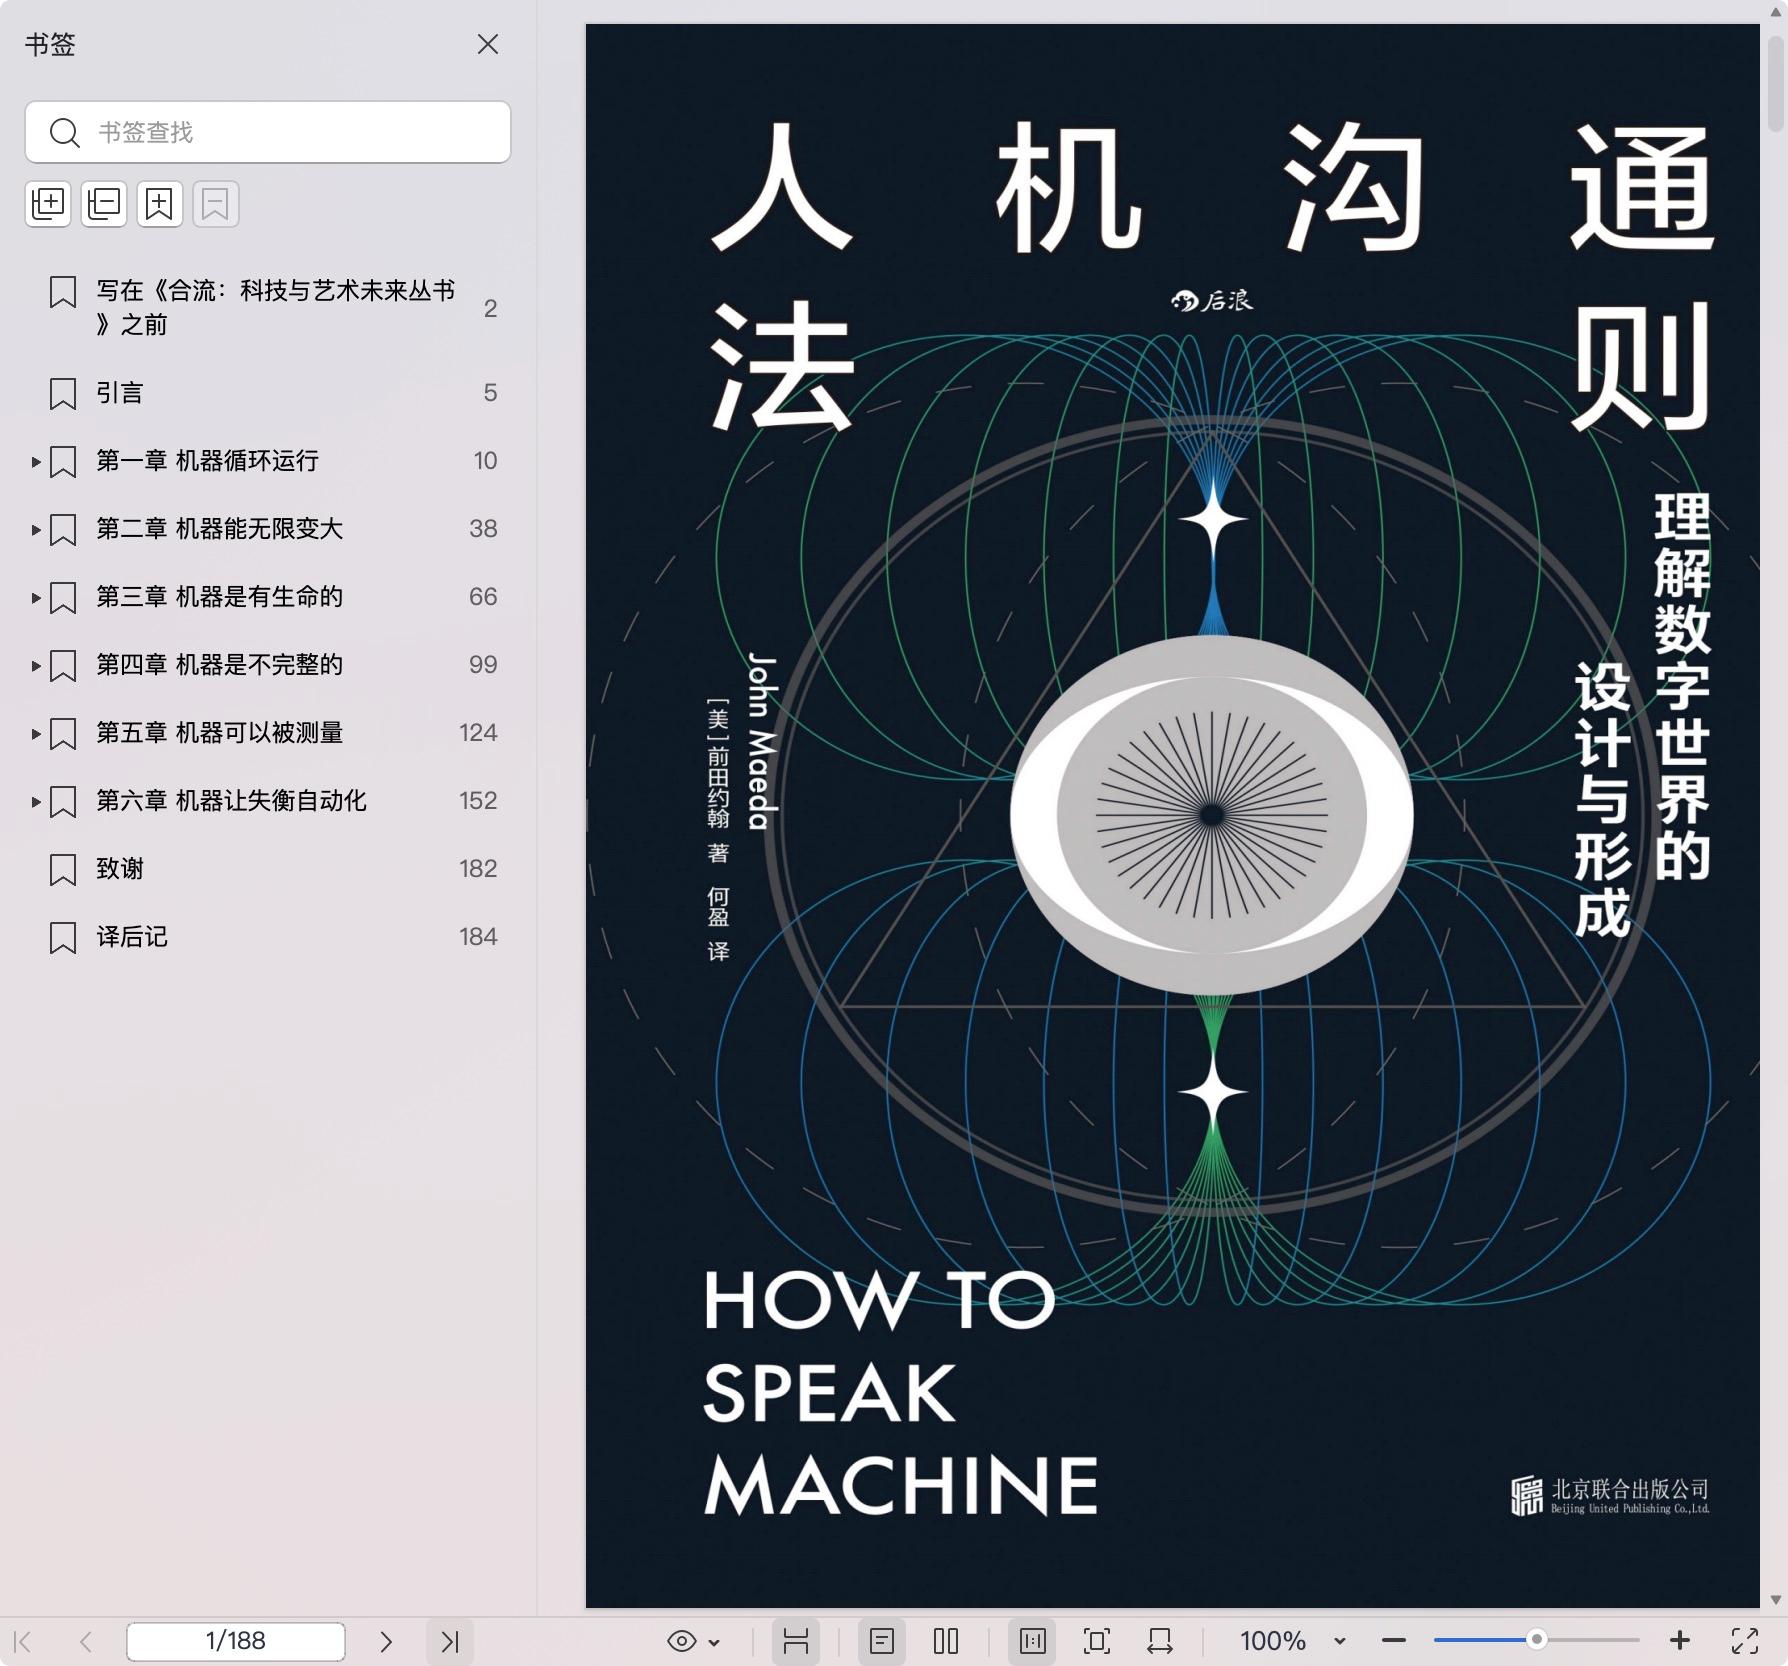1788x1666 pixels.
Task: Click page number 184 in the bookmark list
Action: coord(478,937)
